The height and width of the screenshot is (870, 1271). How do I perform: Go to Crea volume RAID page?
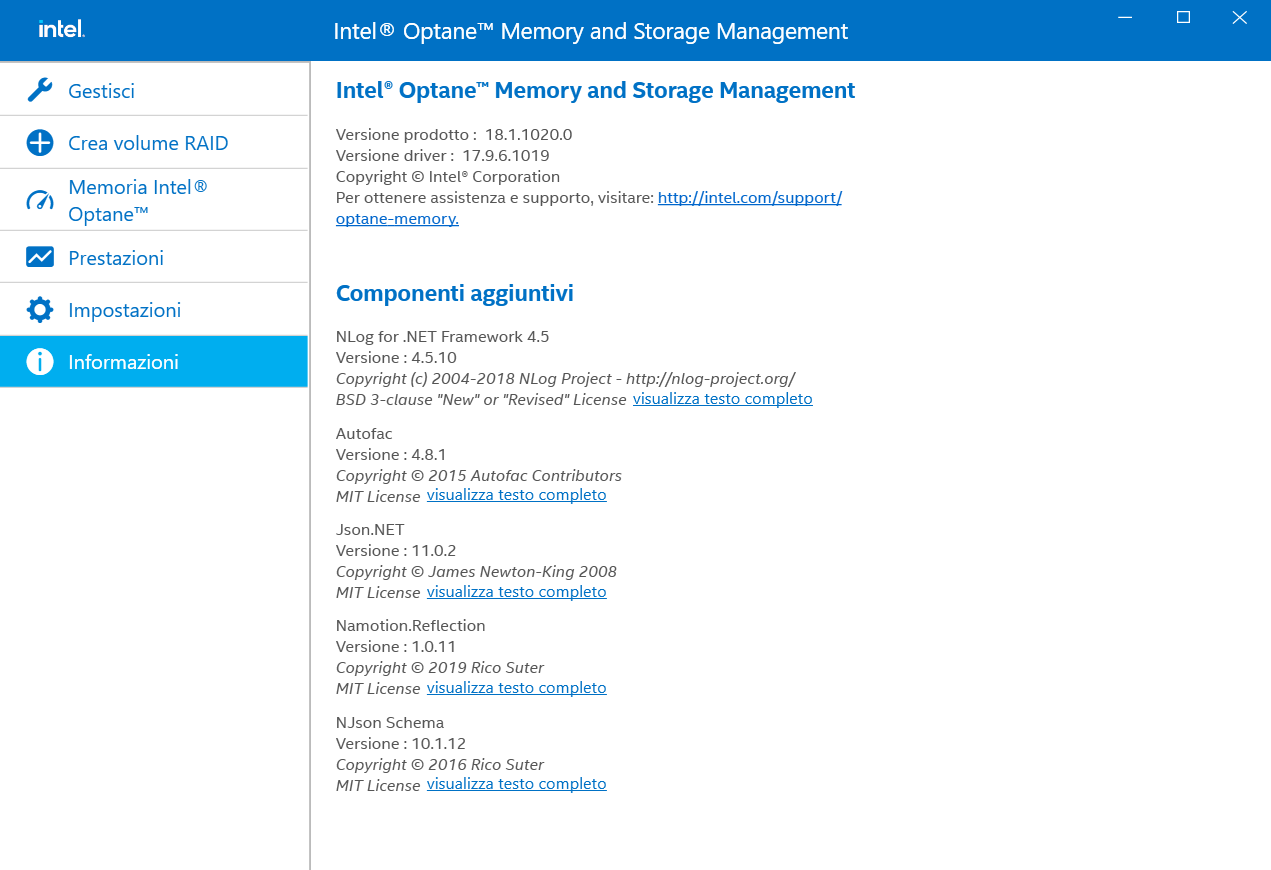[x=148, y=143]
